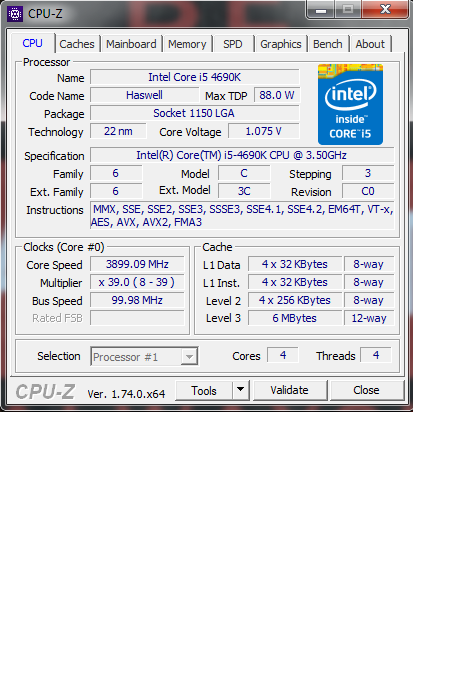Click the Stepping value 3
The image size is (474, 674).
tap(368, 173)
